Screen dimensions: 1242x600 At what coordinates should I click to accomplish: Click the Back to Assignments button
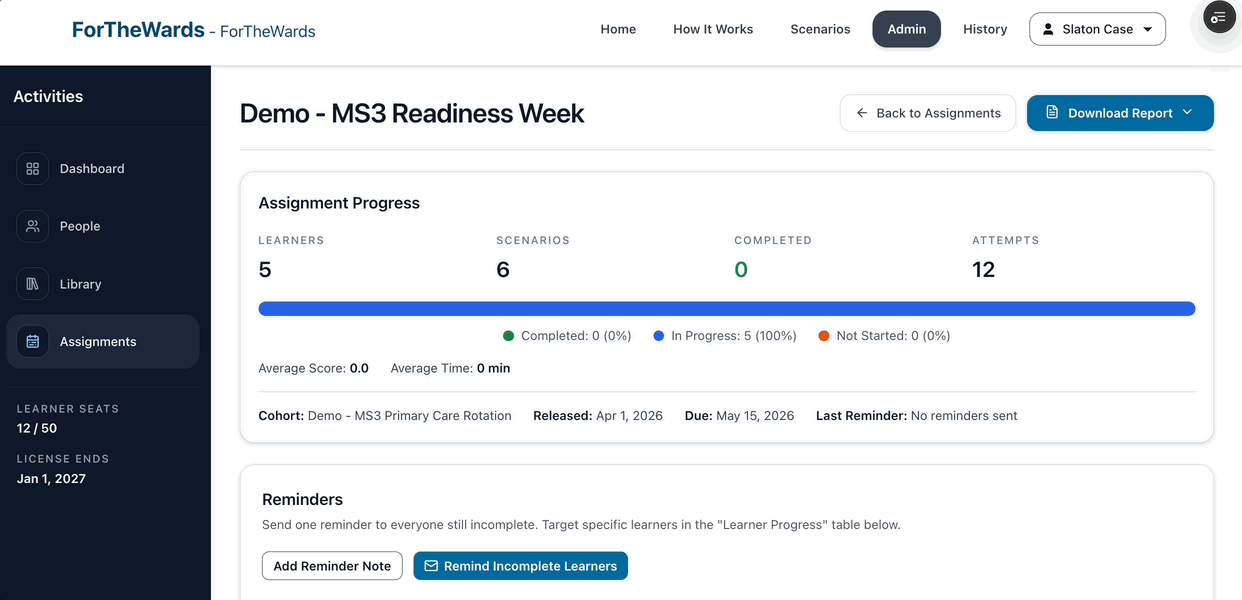[927, 113]
